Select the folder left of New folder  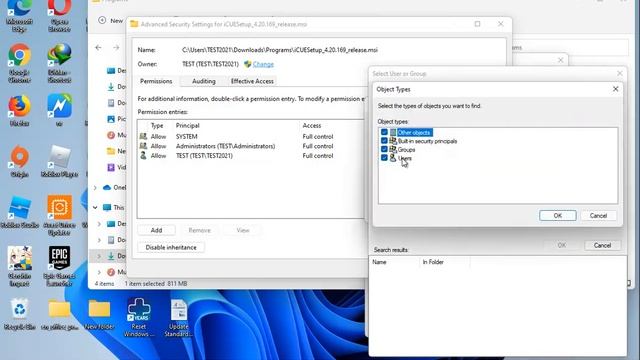click(x=59, y=314)
